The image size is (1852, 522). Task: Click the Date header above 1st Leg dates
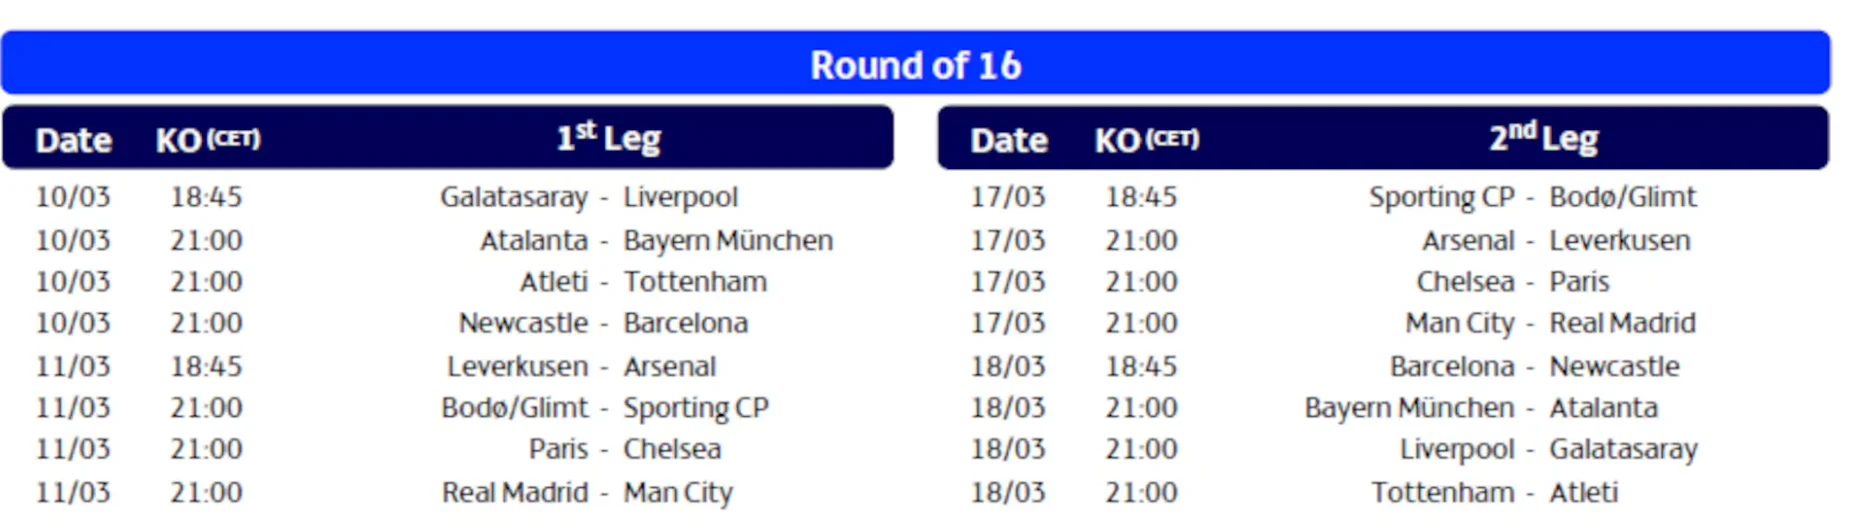(x=73, y=140)
